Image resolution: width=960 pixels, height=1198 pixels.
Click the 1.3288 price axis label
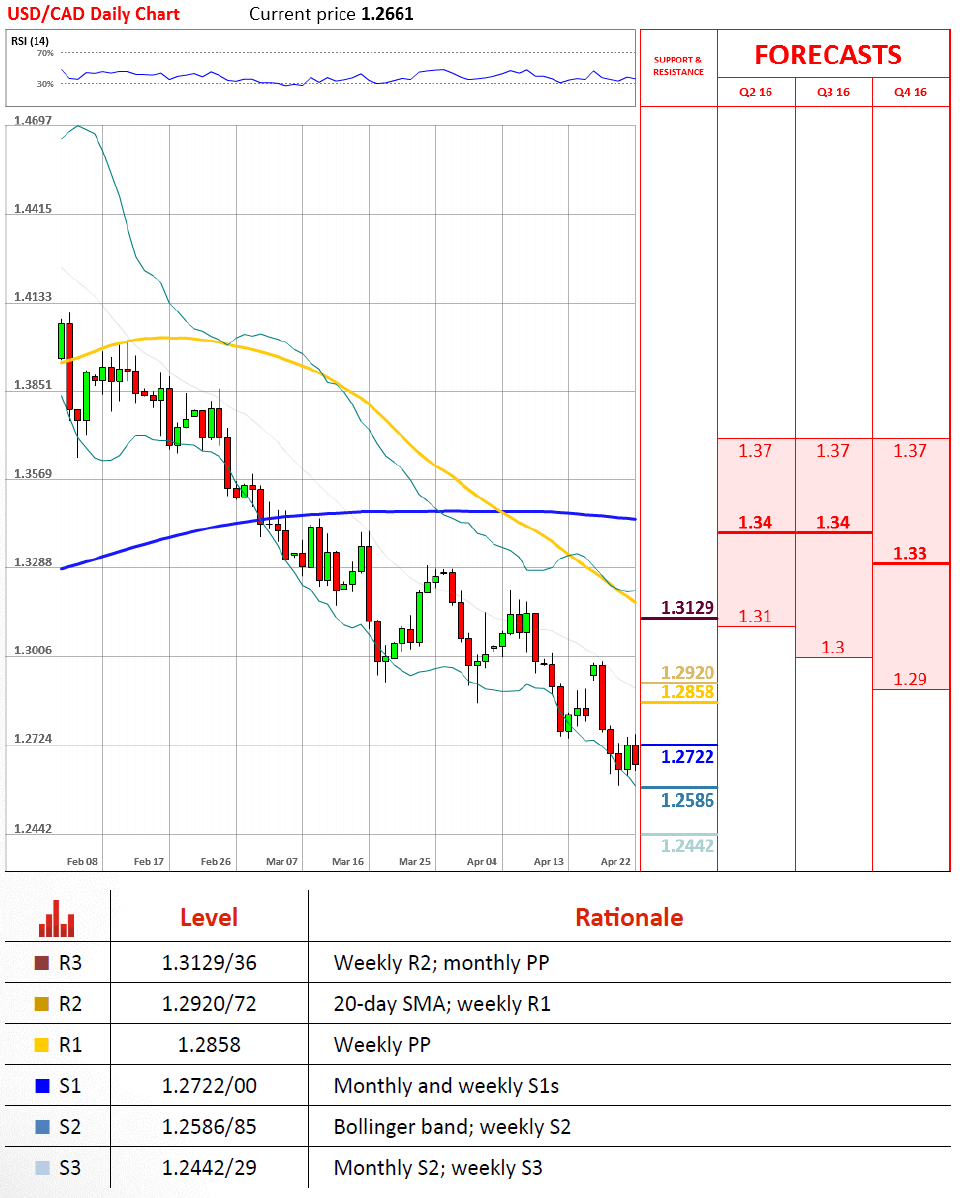pyautogui.click(x=33, y=562)
